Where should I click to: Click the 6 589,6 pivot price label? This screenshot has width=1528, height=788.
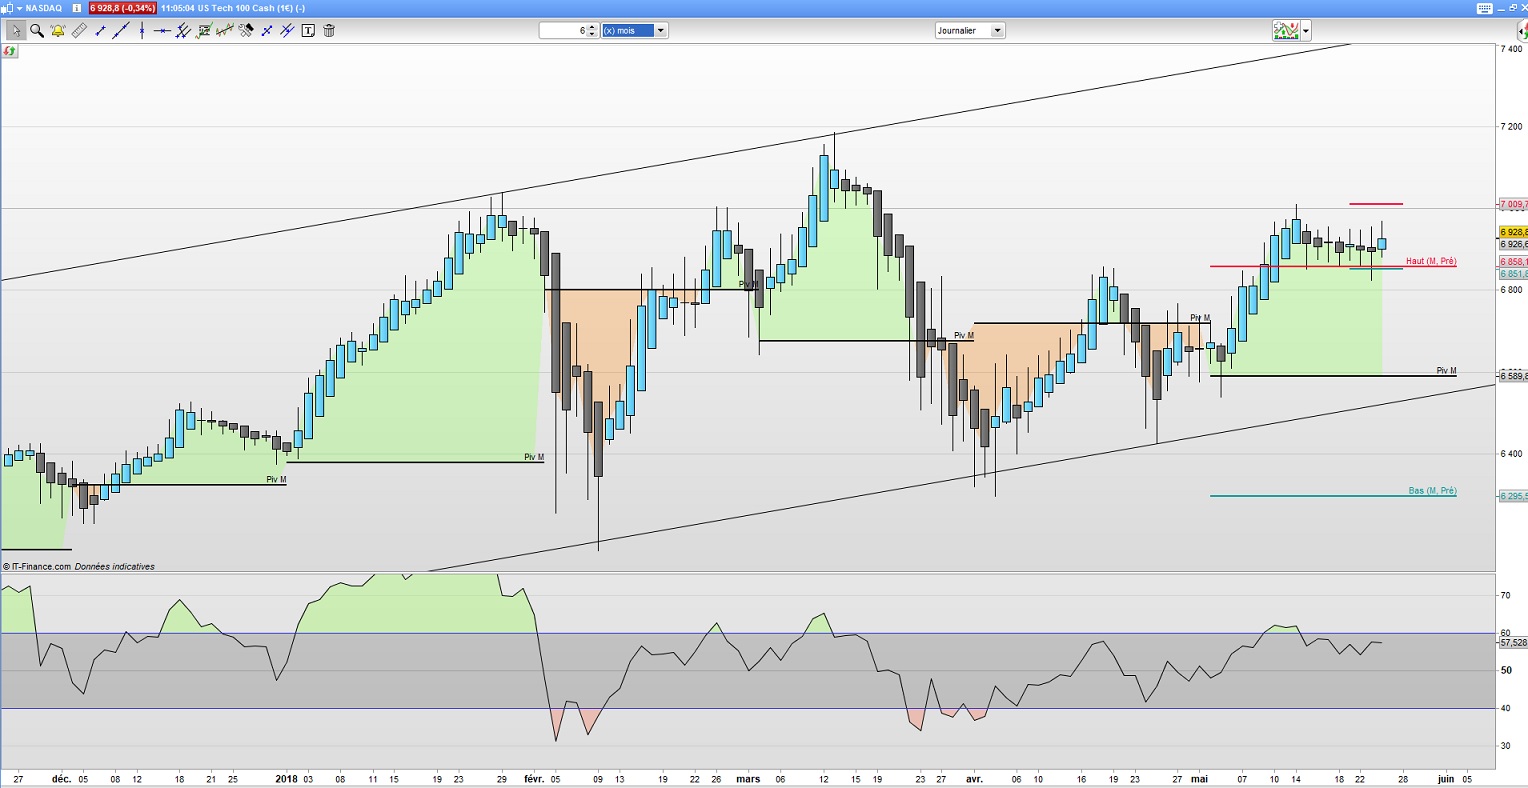(1513, 376)
